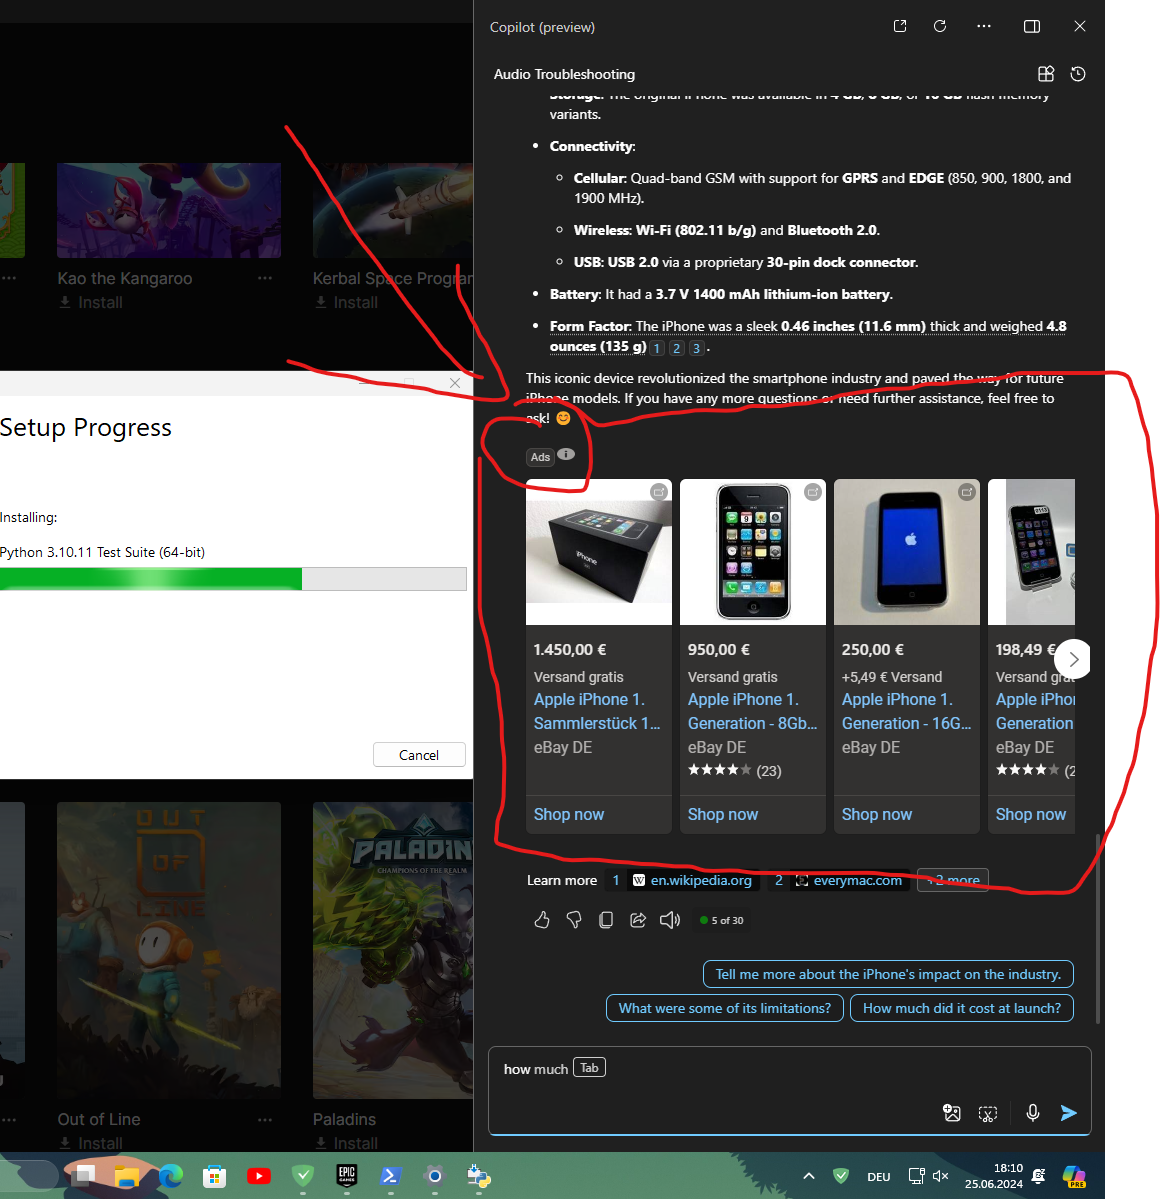
Task: Mute the system volume in the taskbar
Action: 940,1176
